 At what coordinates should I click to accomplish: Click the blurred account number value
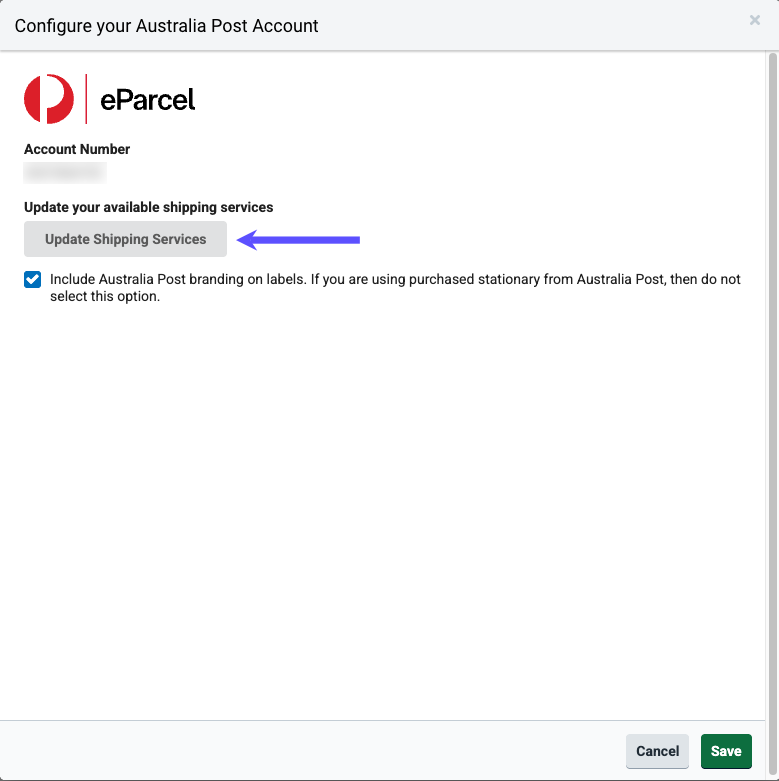65,172
